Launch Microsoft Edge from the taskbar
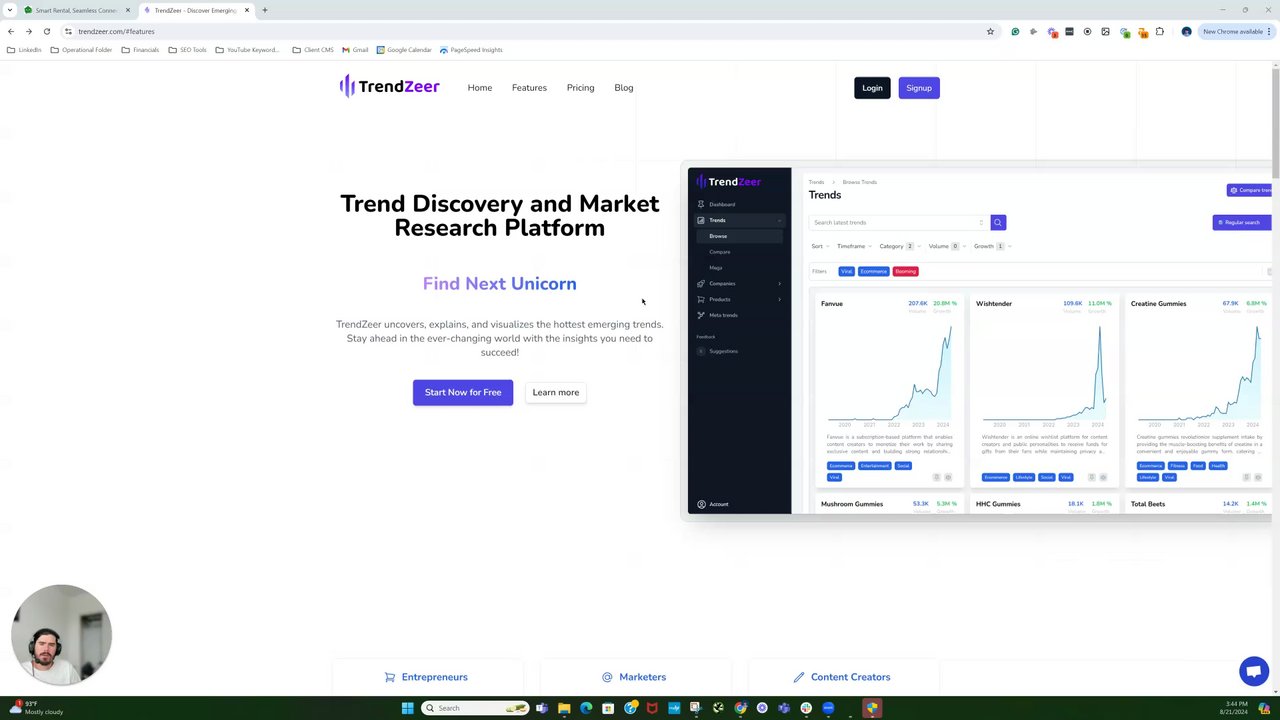Image resolution: width=1280 pixels, height=720 pixels. 586,708
